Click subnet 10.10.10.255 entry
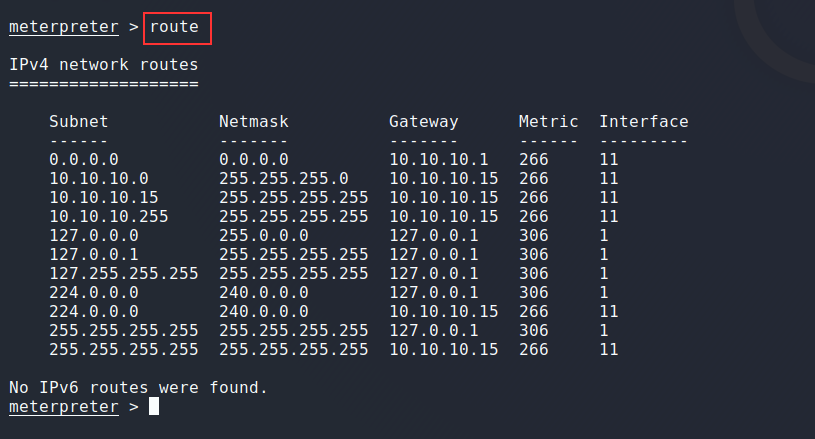 108,216
